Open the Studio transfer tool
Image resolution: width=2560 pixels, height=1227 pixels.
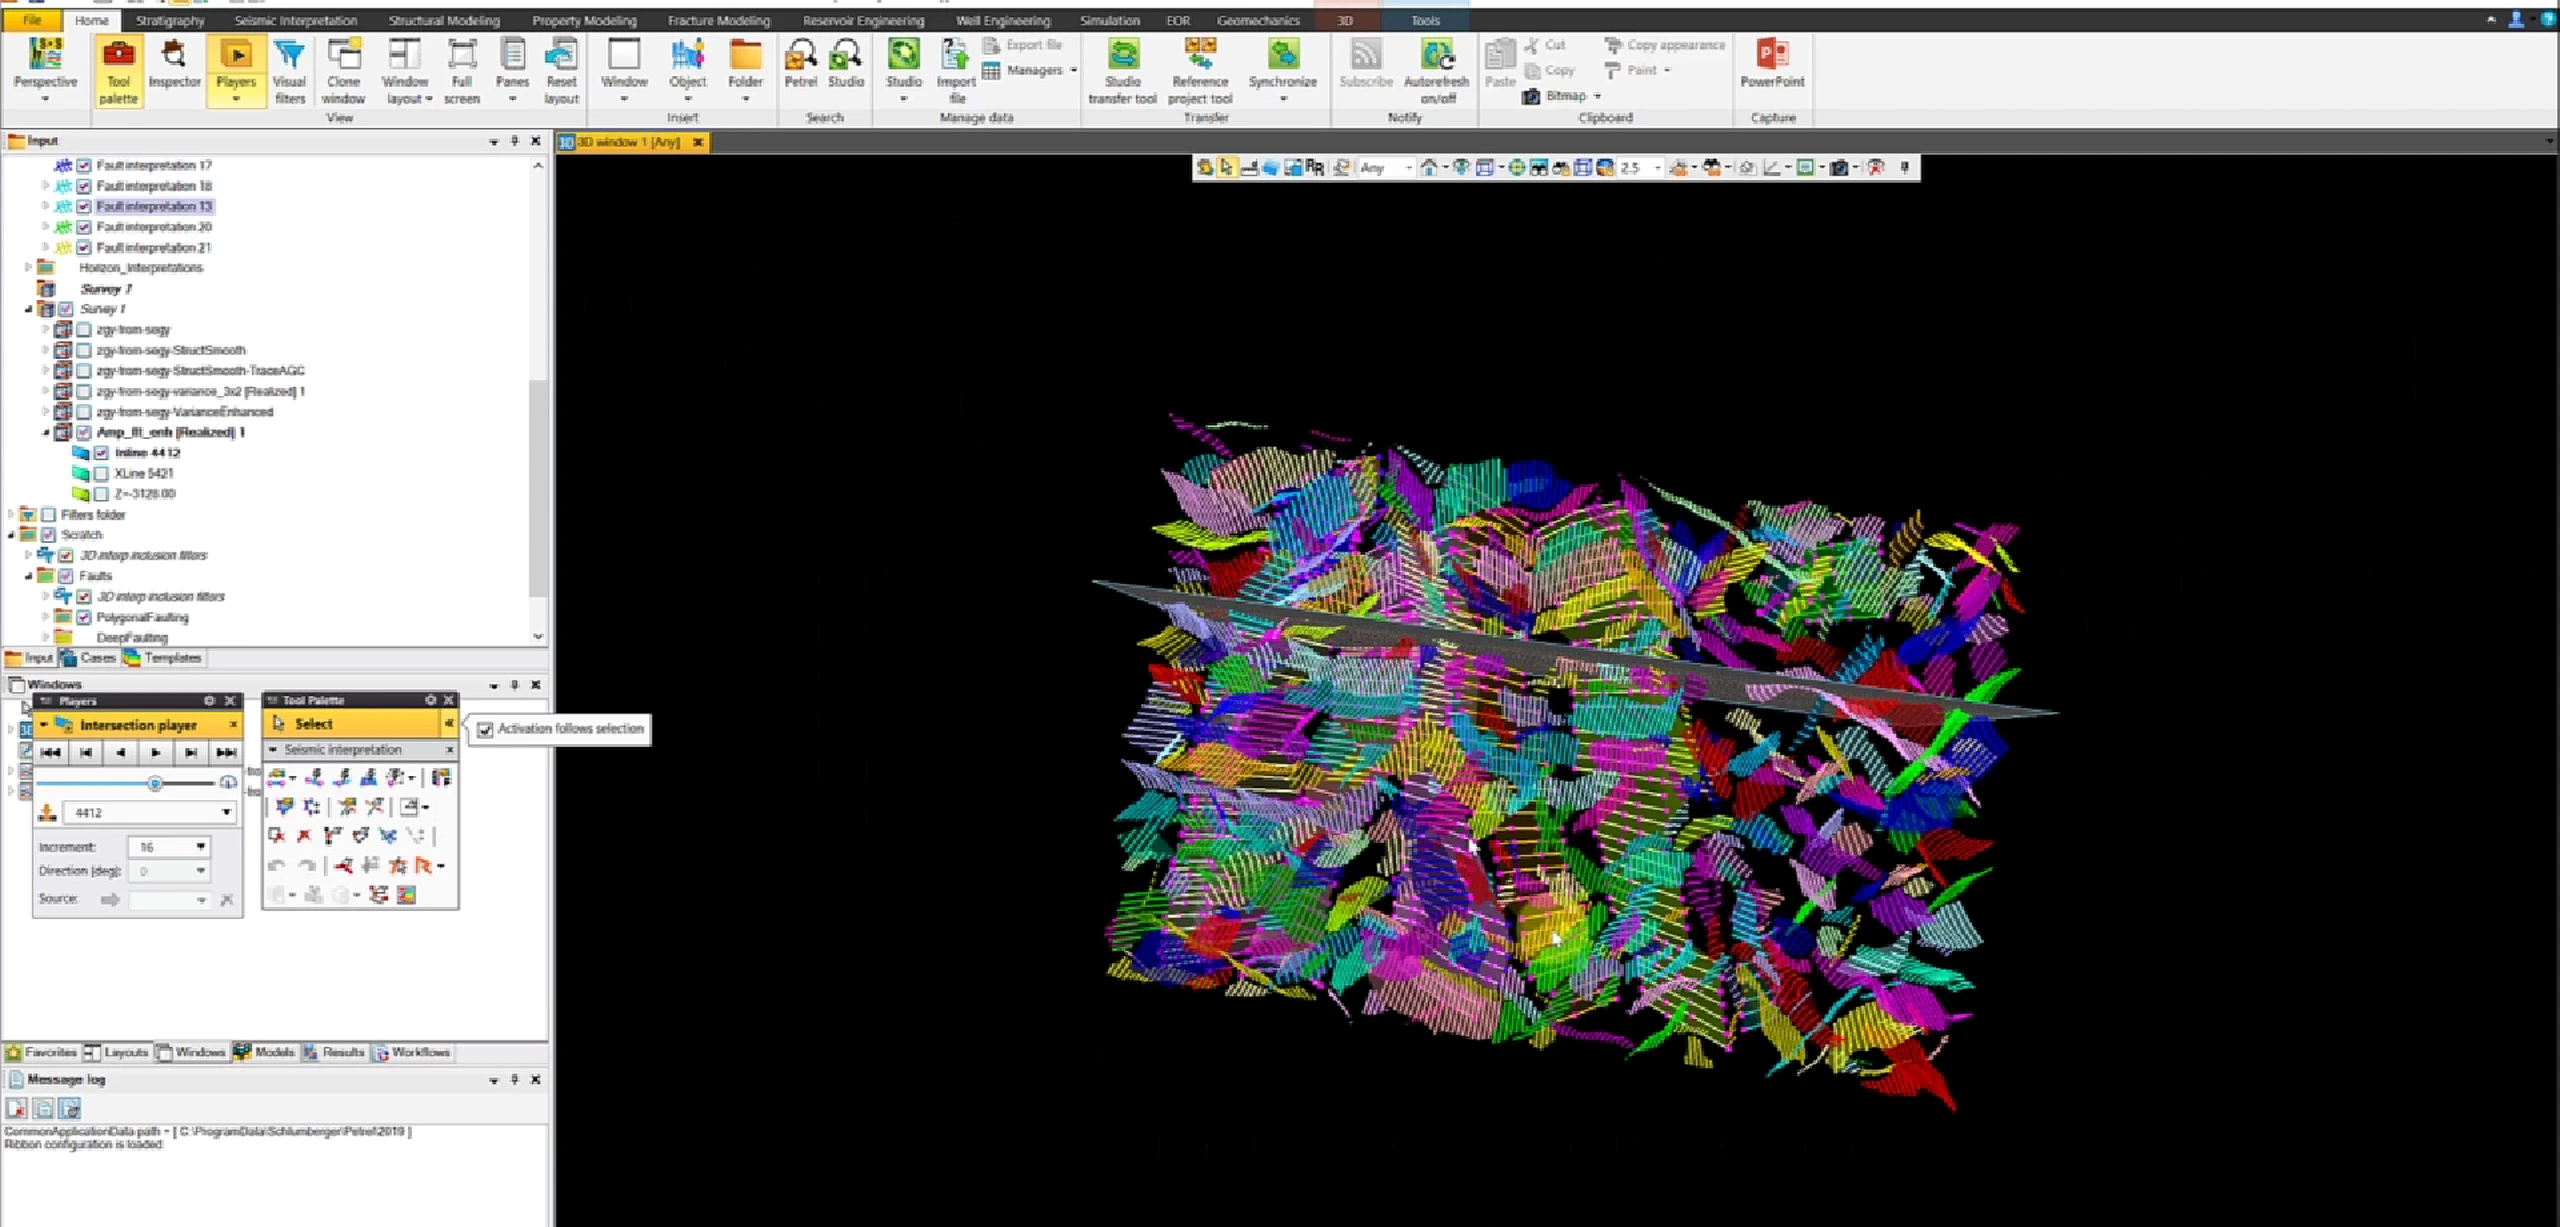[x=1122, y=70]
